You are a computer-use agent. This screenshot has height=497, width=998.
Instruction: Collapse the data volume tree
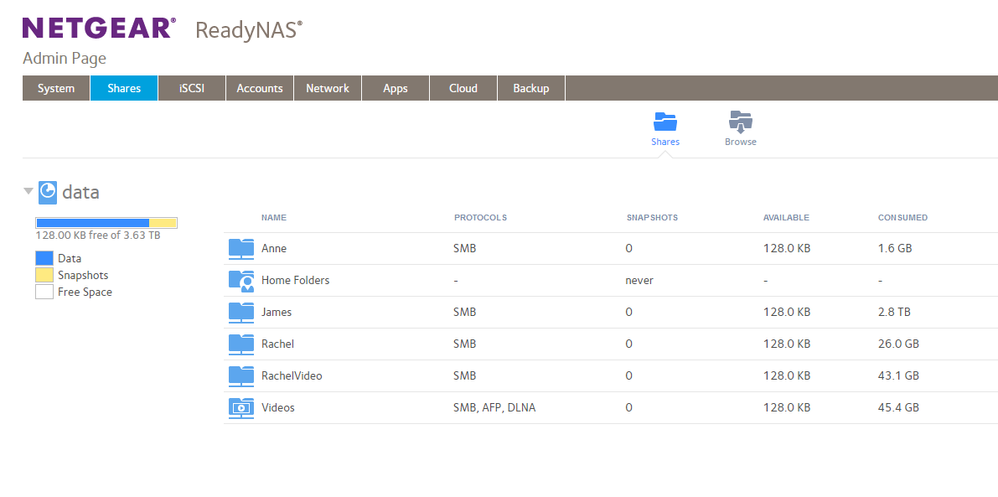(x=29, y=192)
